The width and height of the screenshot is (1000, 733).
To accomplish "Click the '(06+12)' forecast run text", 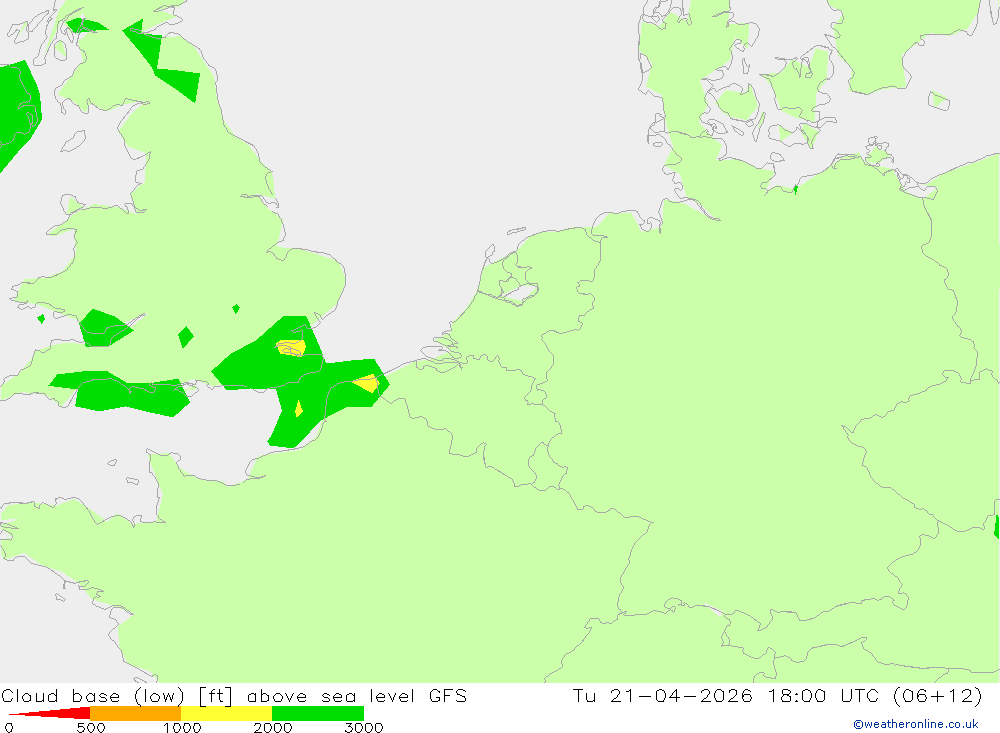I will [938, 695].
